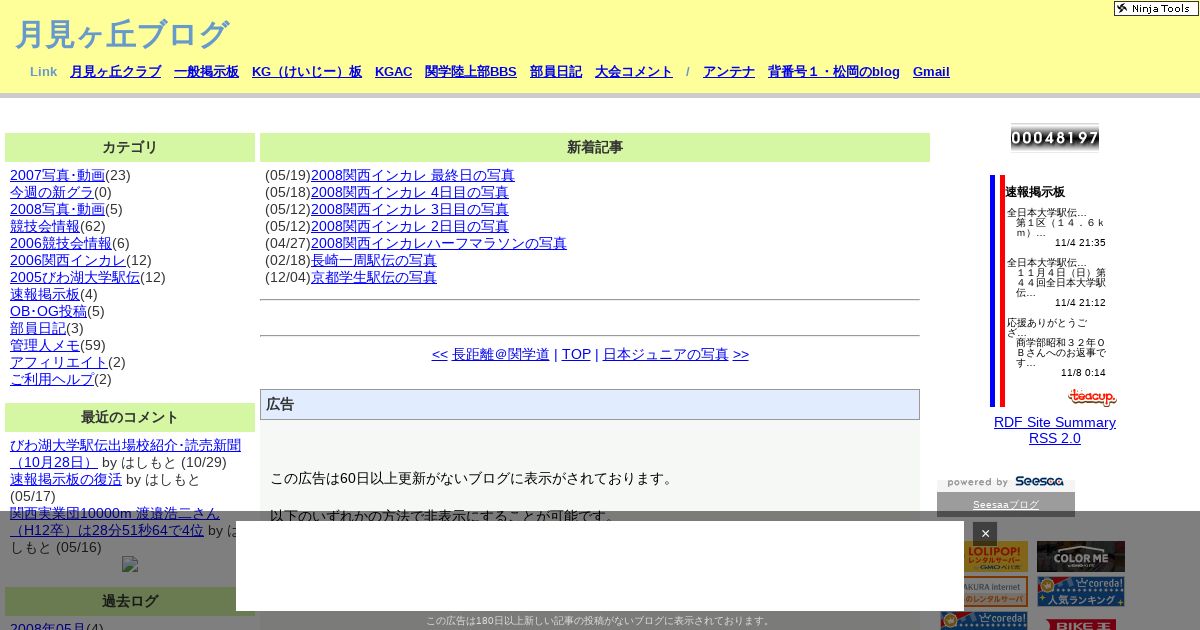Open category 今週の新グラ

tap(52, 192)
